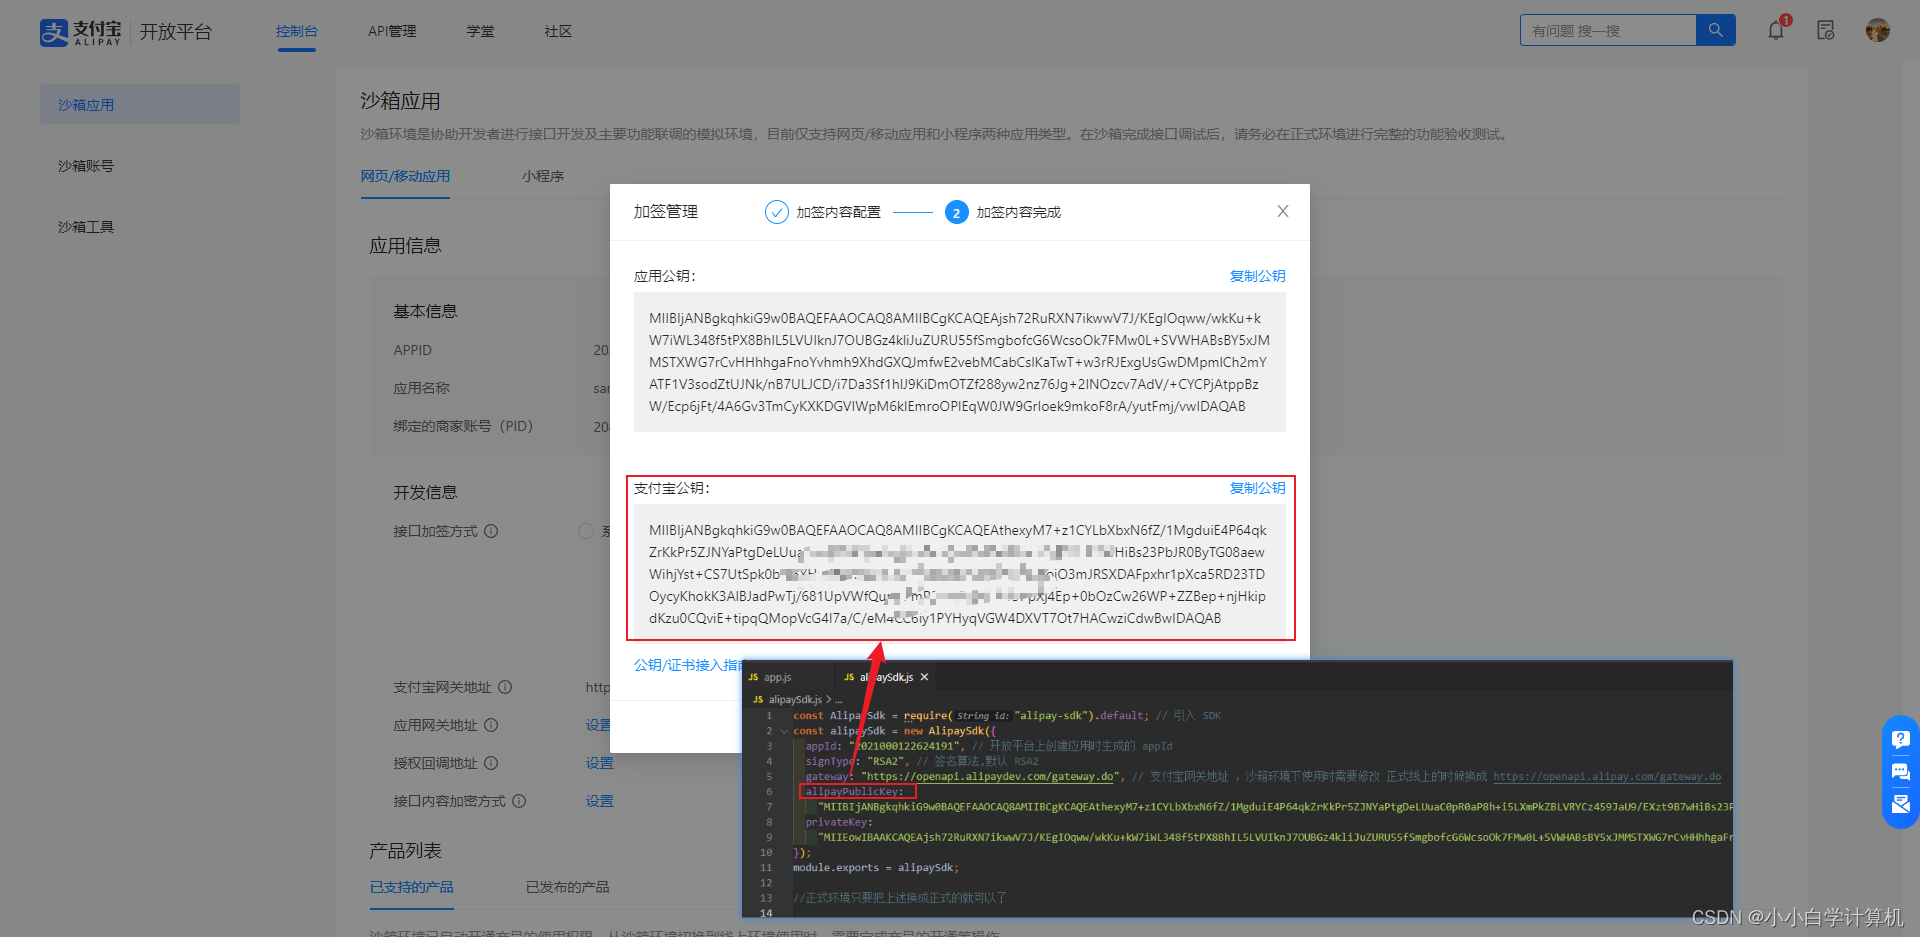Click info icon beside 接口内容加密方式

click(519, 801)
